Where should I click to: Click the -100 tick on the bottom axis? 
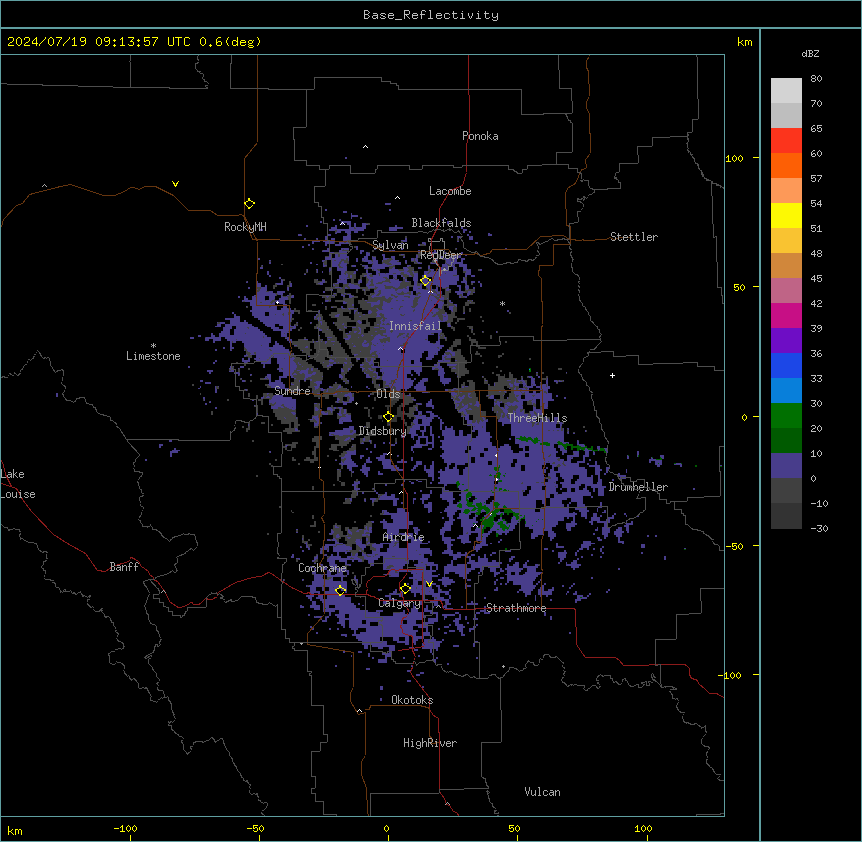pyautogui.click(x=125, y=828)
